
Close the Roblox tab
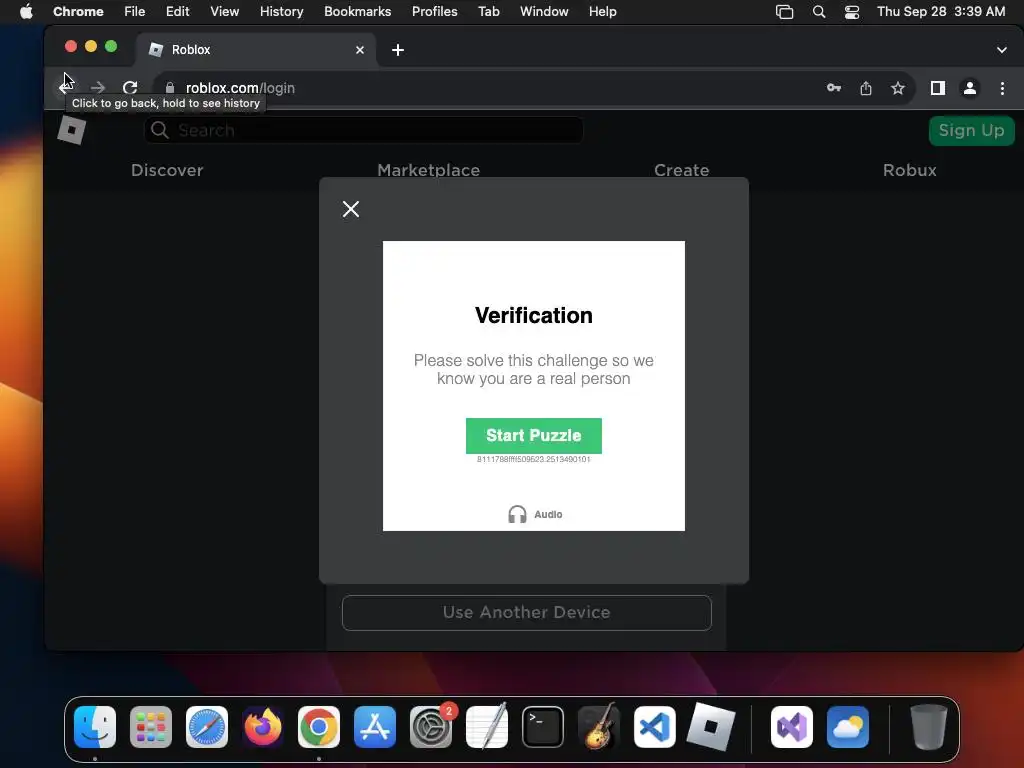[x=360, y=50]
